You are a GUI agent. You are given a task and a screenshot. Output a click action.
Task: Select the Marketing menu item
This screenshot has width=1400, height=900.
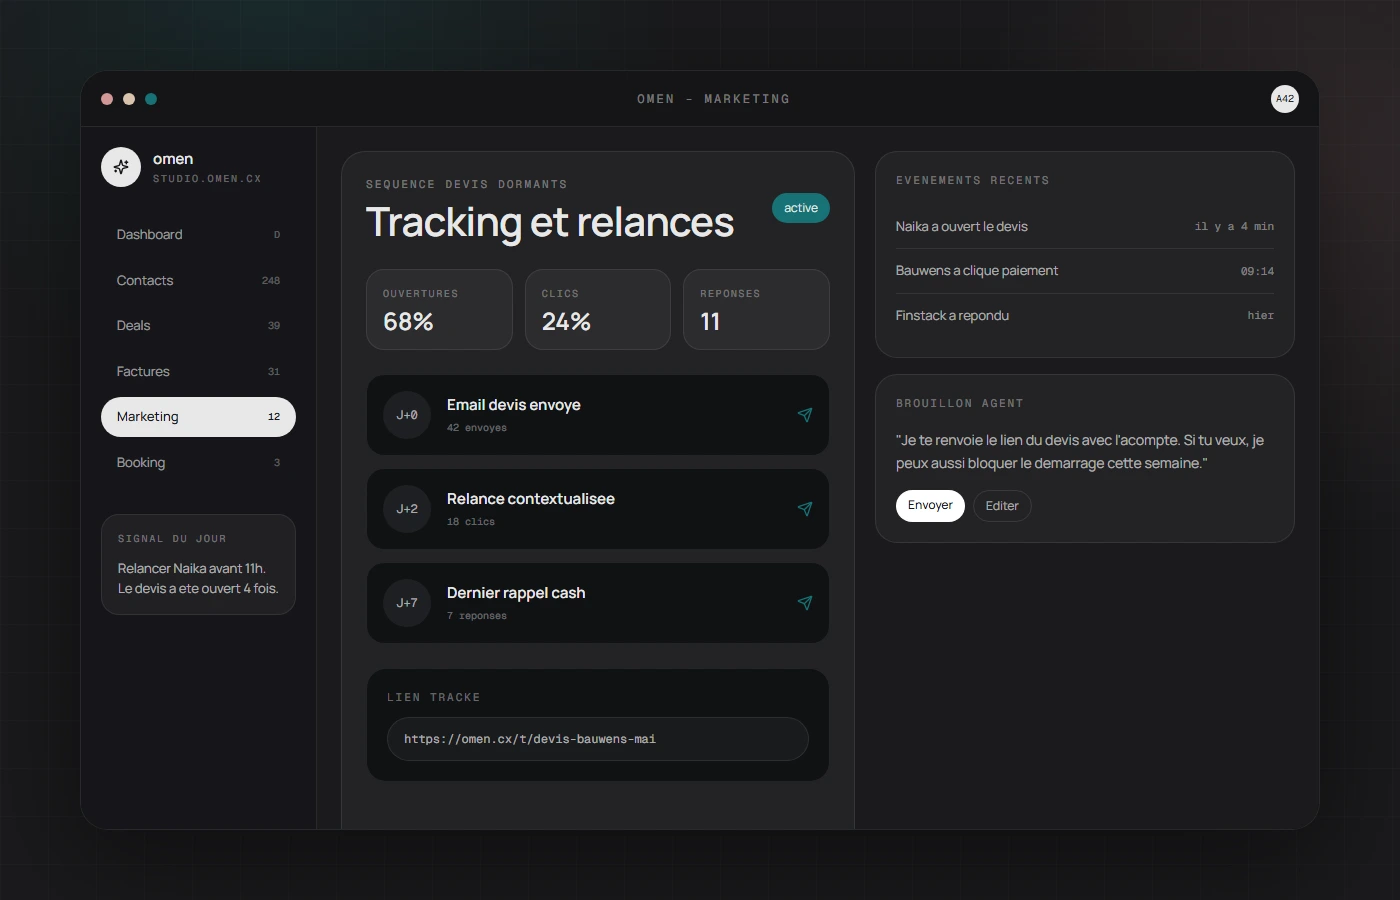click(x=198, y=417)
